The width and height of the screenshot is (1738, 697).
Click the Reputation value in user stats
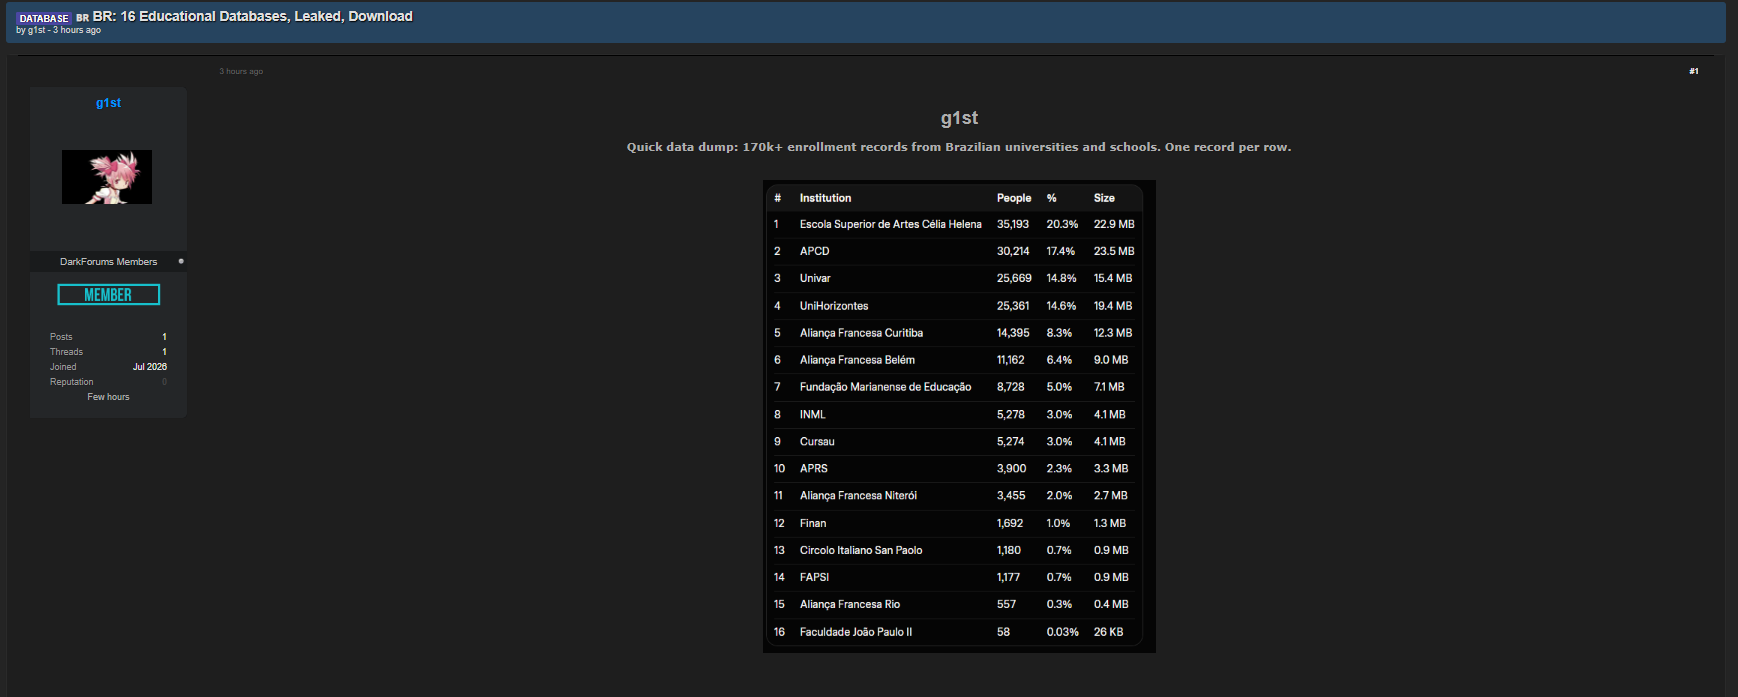pyautogui.click(x=164, y=382)
